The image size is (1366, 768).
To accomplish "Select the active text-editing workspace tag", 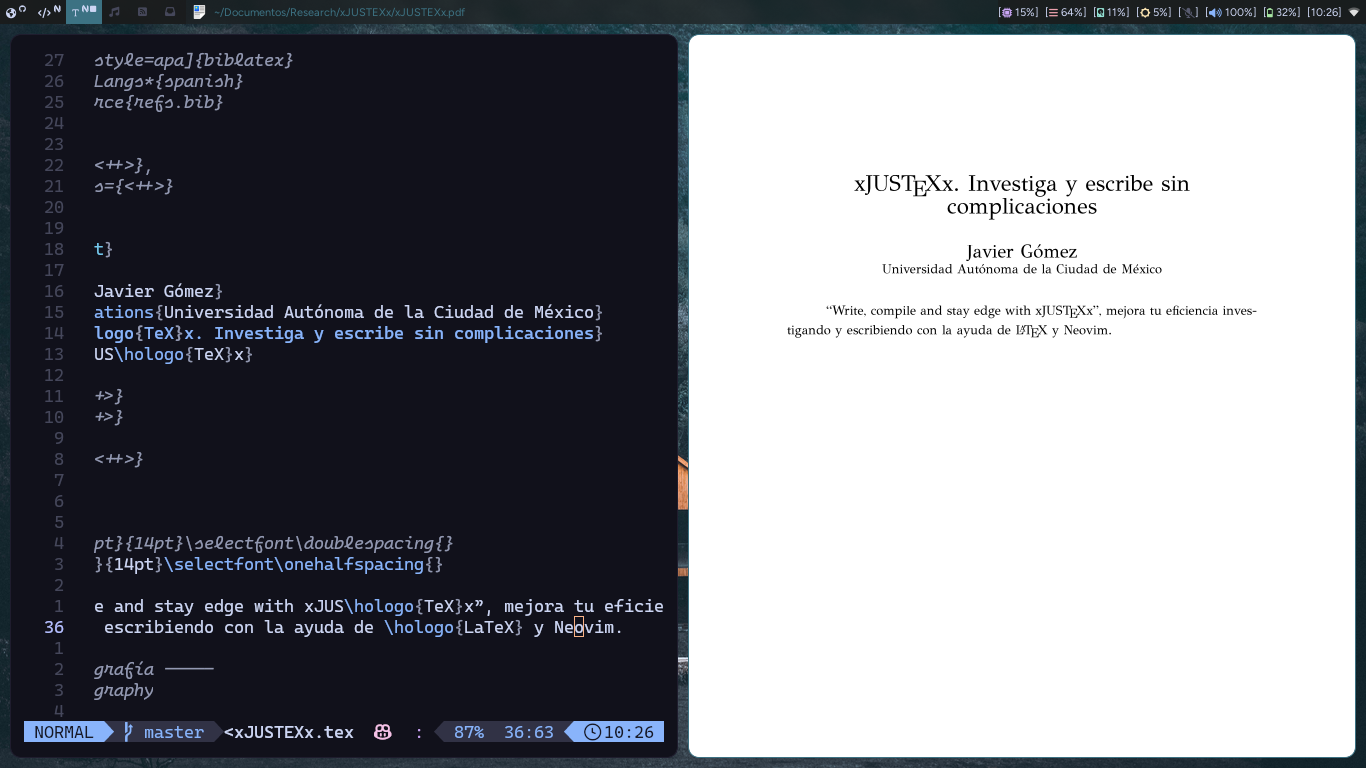I will tap(83, 12).
